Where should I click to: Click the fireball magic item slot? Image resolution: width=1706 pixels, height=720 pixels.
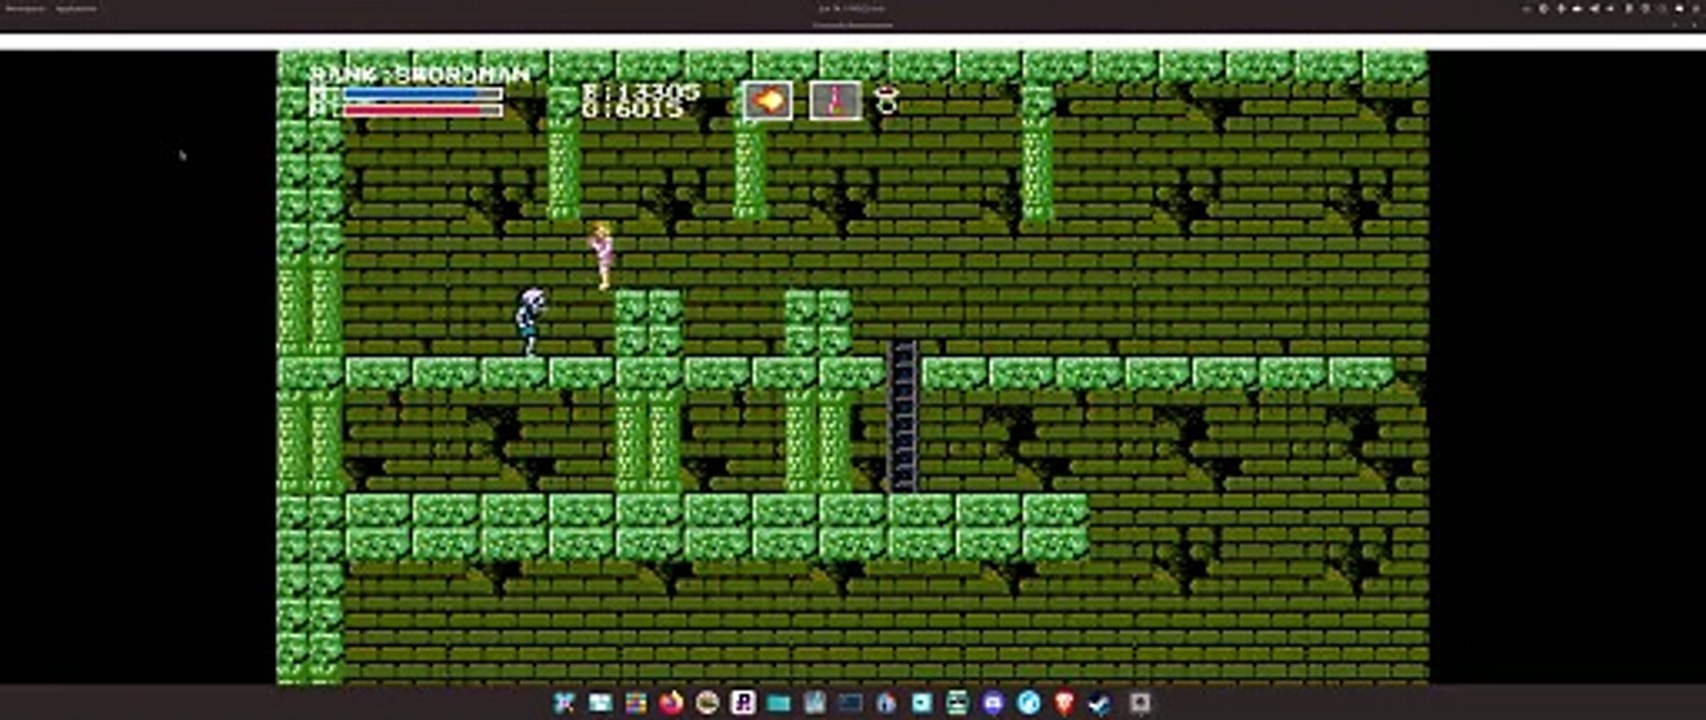[767, 101]
